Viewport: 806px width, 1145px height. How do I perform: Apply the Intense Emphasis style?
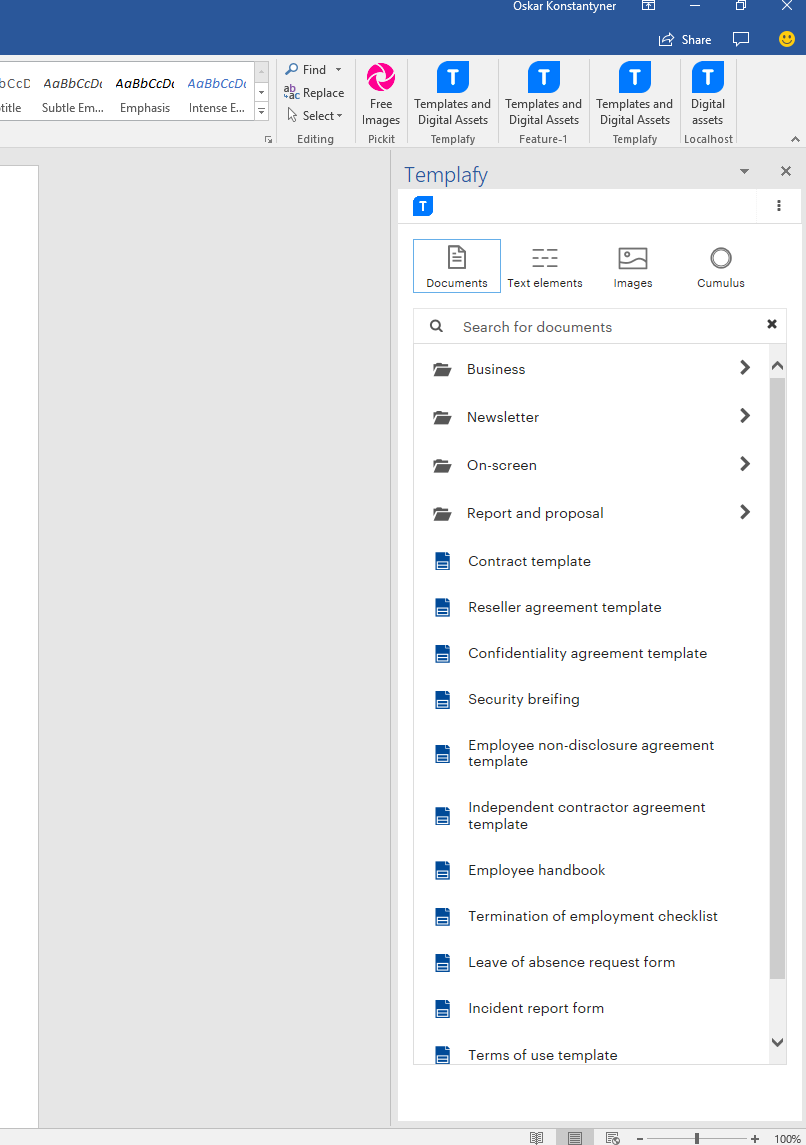(x=217, y=95)
